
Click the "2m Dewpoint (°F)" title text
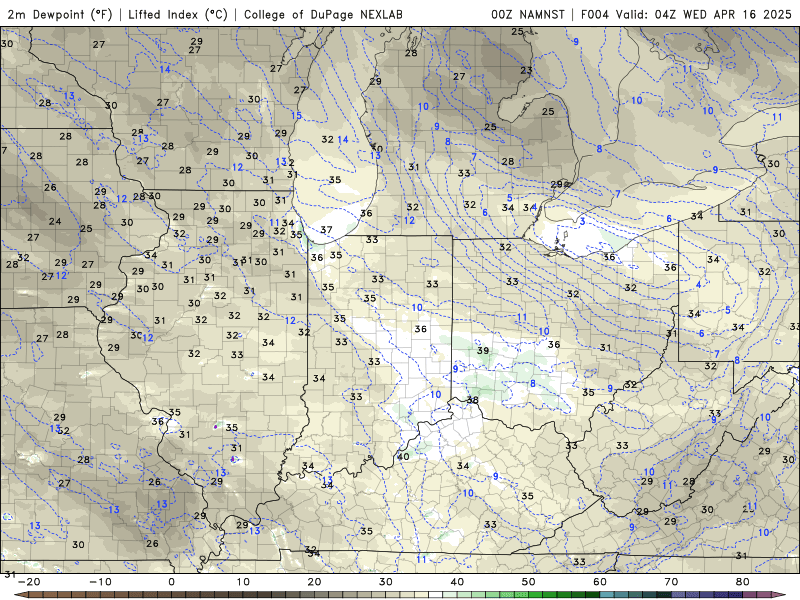[x=60, y=14]
